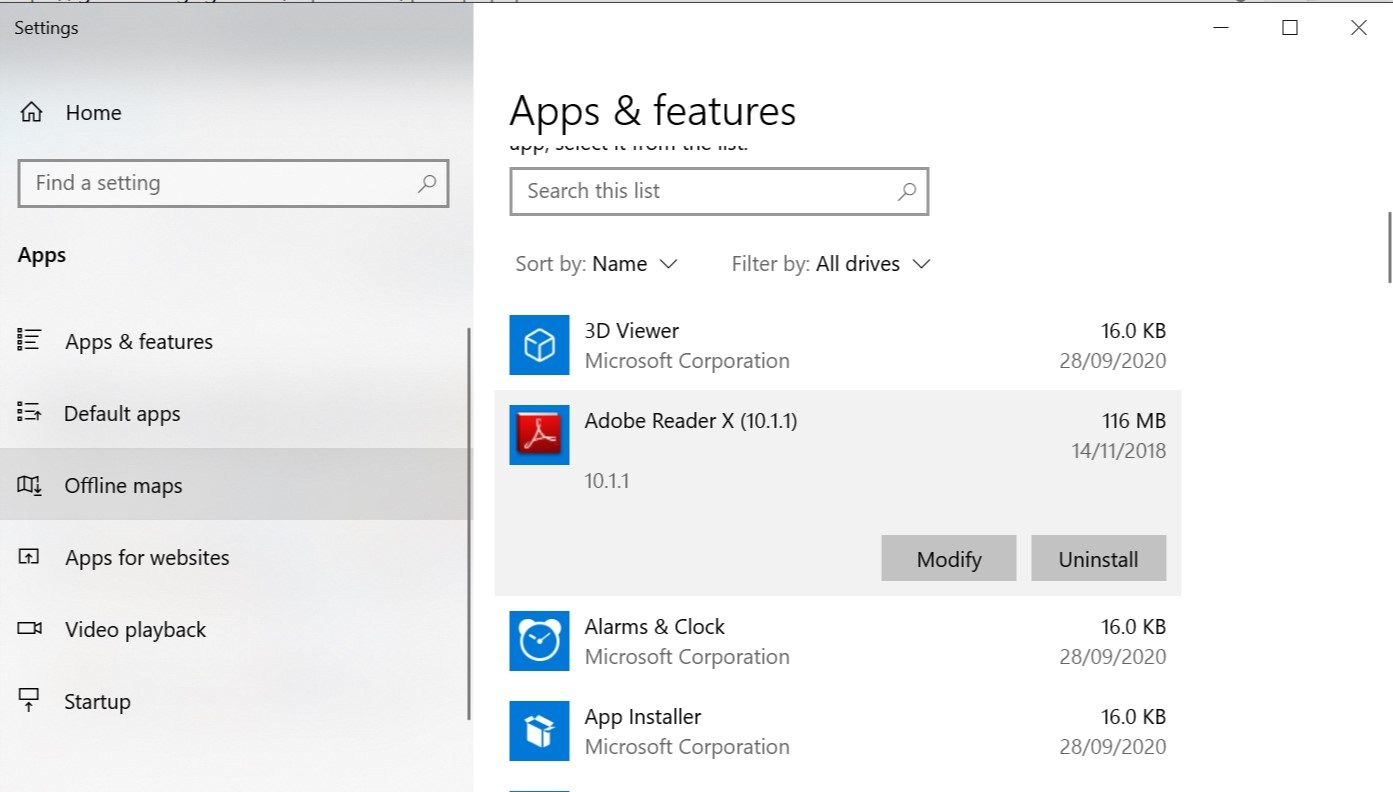This screenshot has height=792, width=1393.
Task: Click the 3D Viewer app icon
Action: [x=539, y=345]
